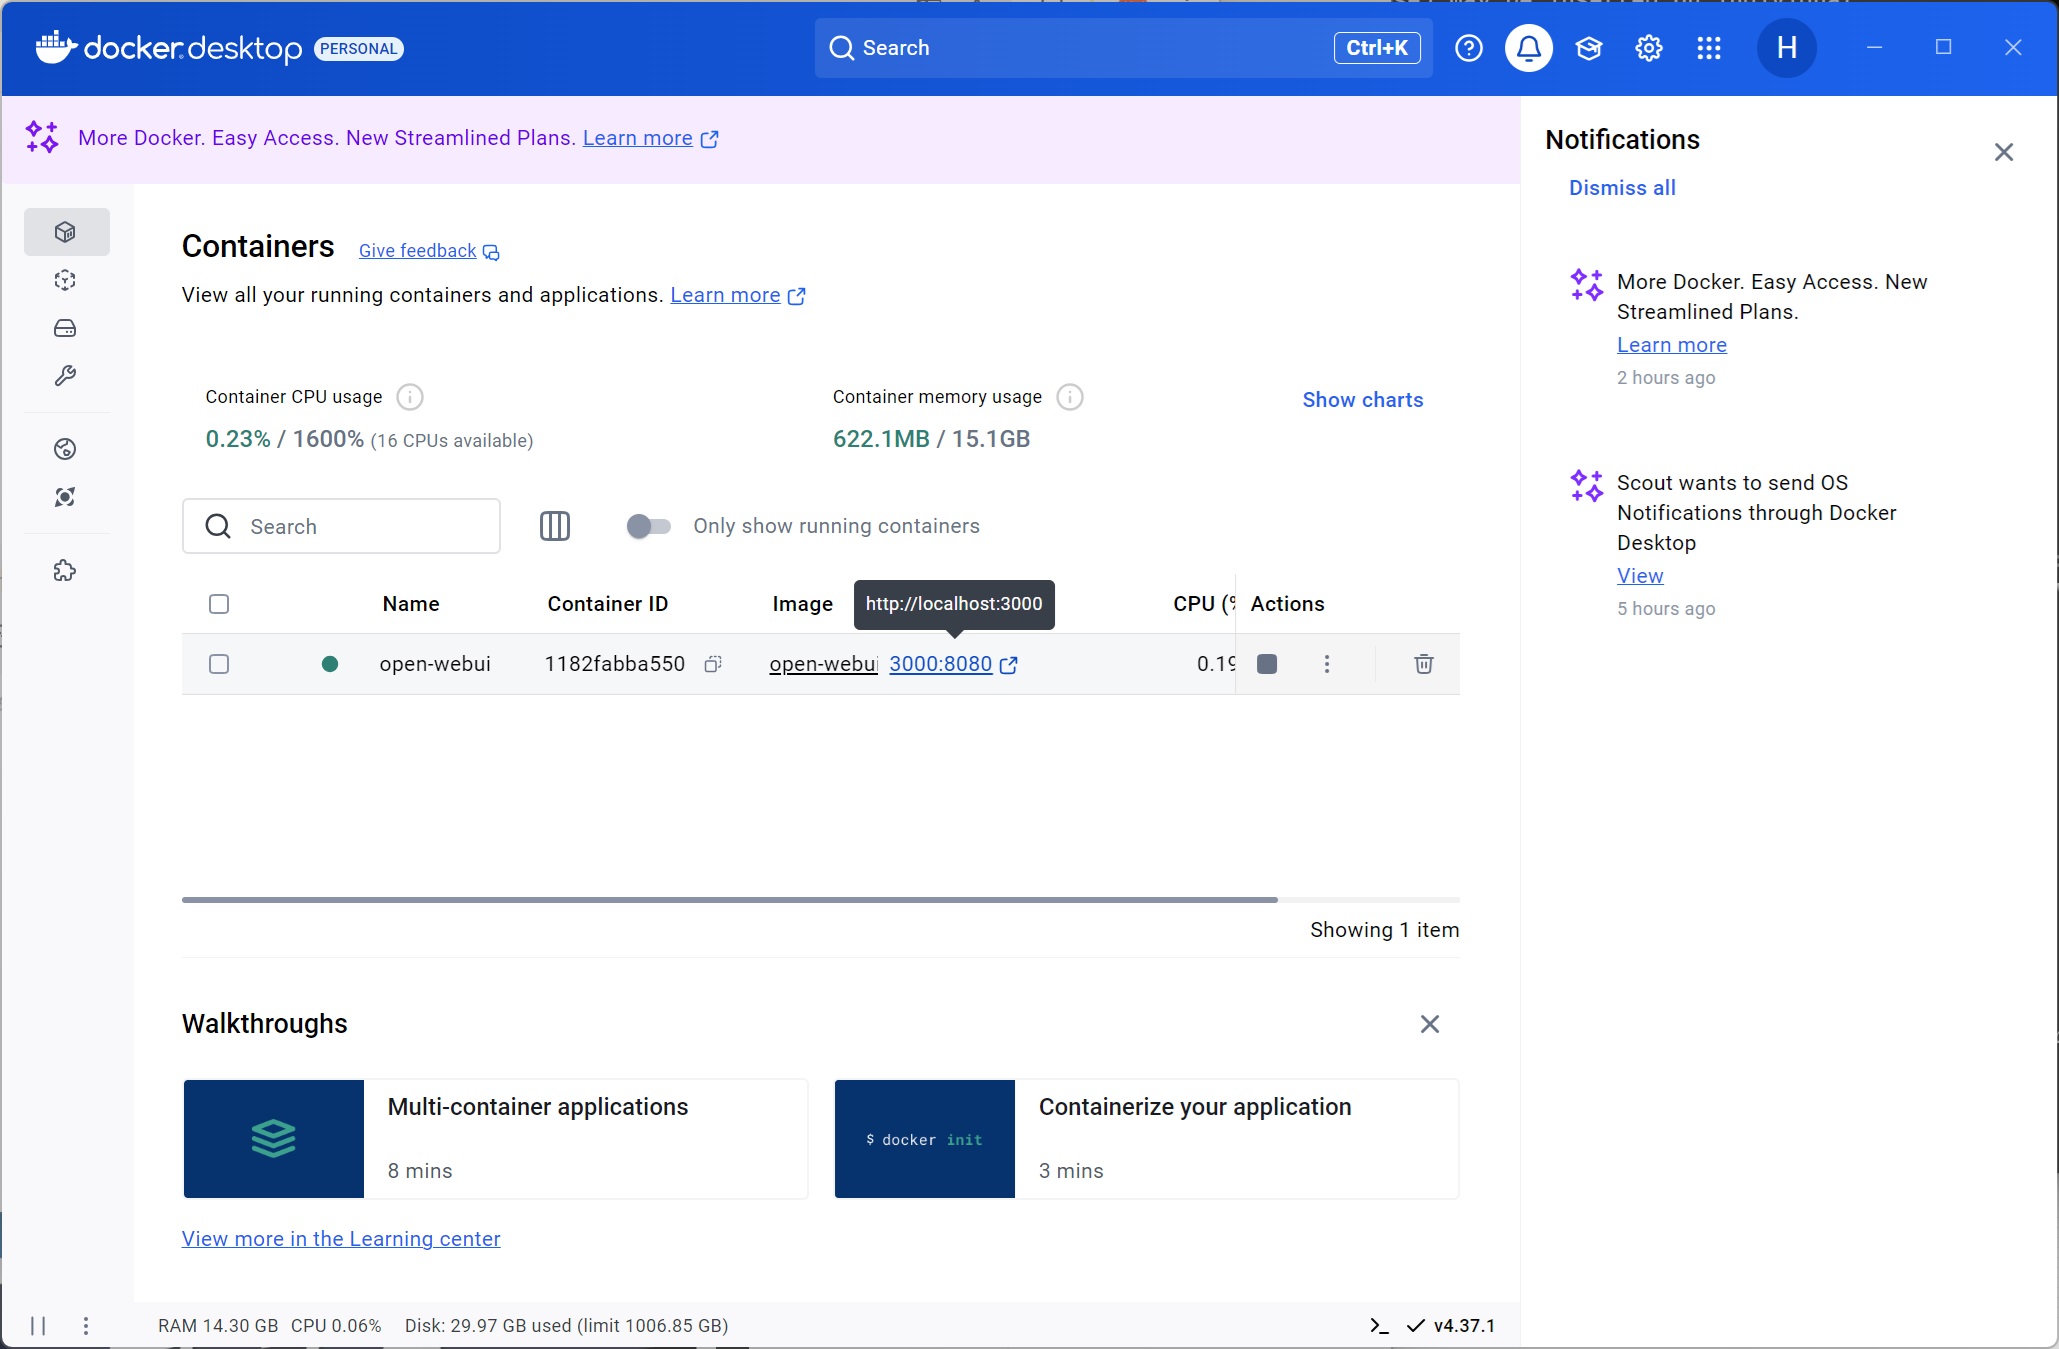Open the Builds section wrench icon
This screenshot has height=1349, width=2059.
click(x=65, y=376)
